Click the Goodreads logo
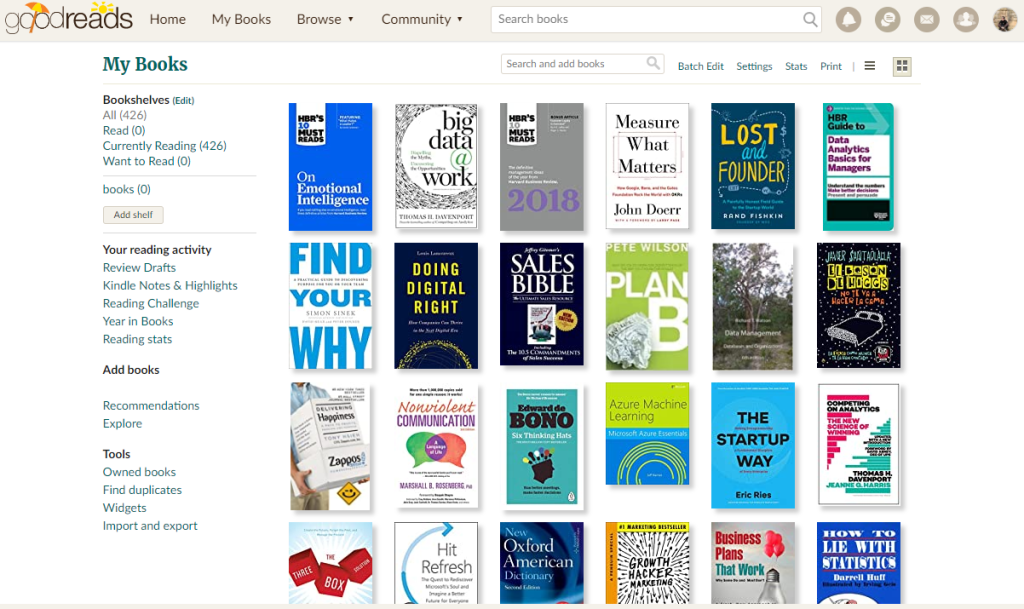Viewport: 1024px width, 609px height. (68, 18)
